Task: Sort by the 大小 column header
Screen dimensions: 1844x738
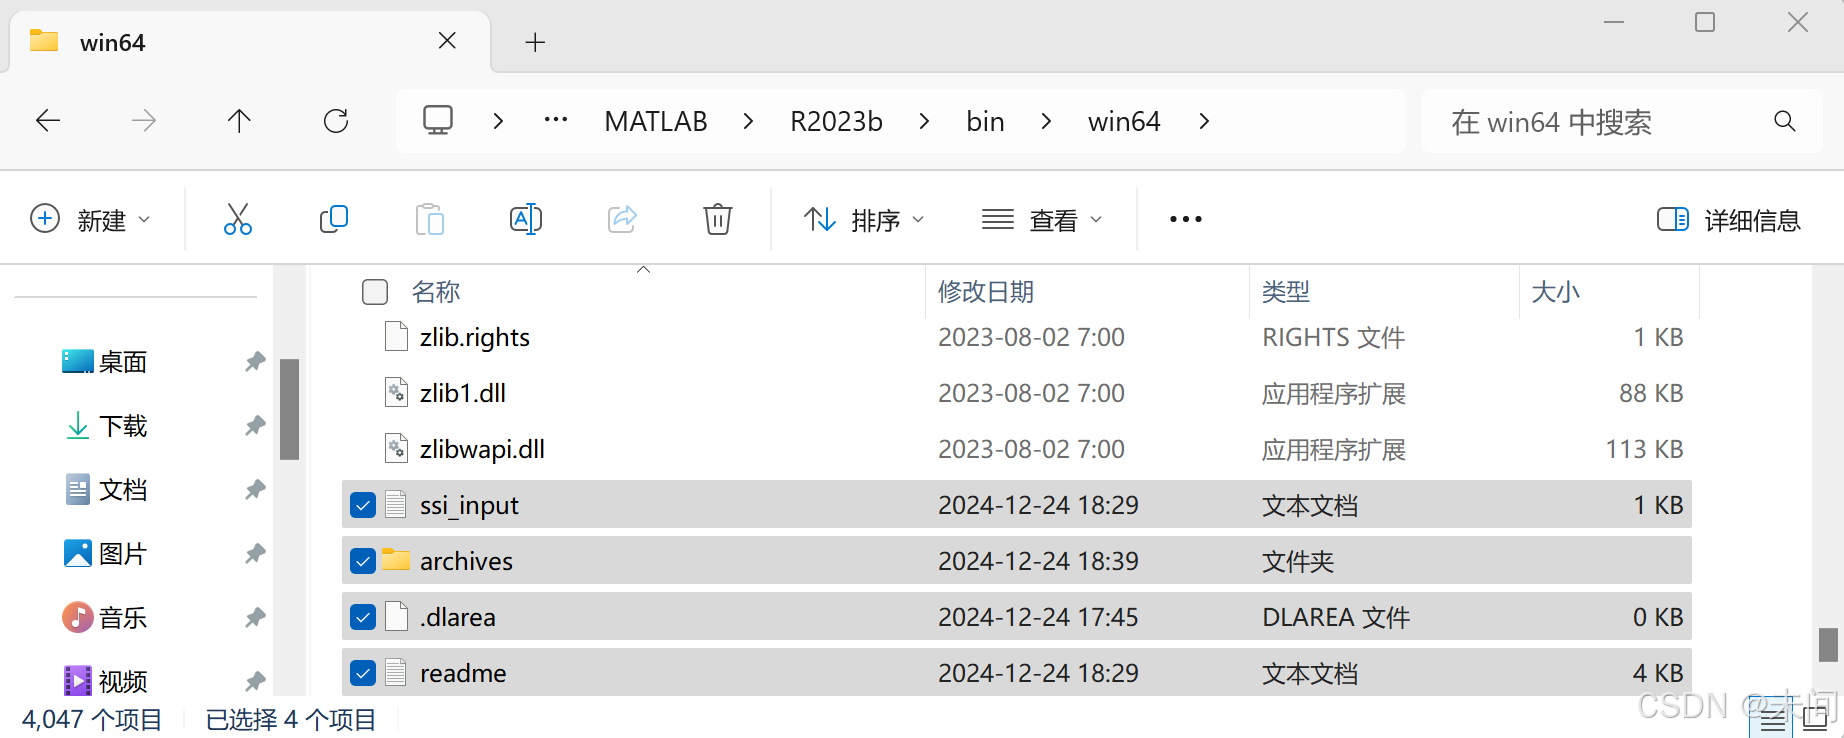Action: tap(1556, 292)
